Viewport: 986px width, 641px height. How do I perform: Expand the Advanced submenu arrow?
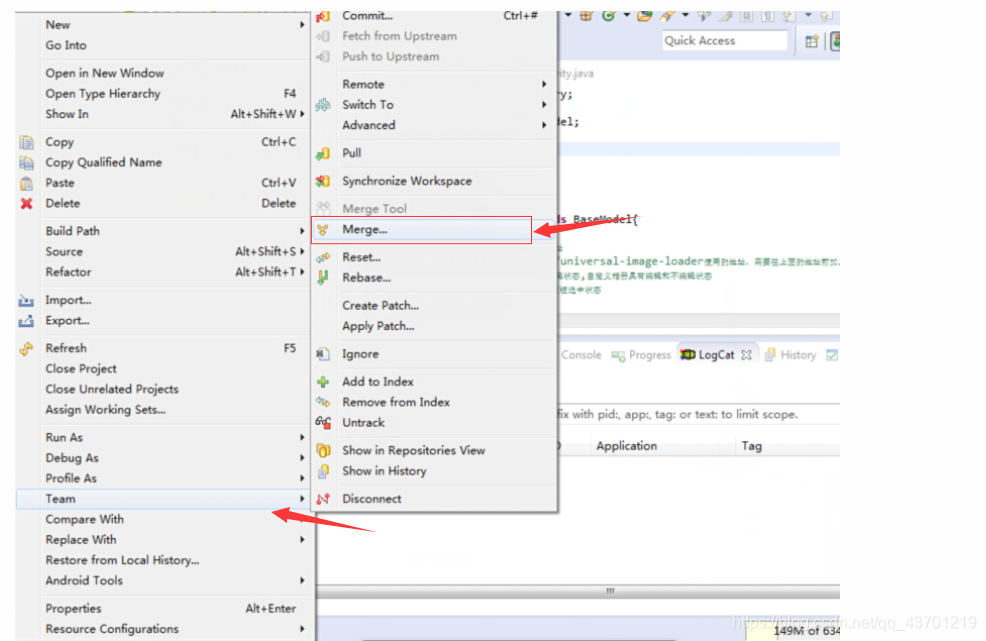[x=544, y=125]
